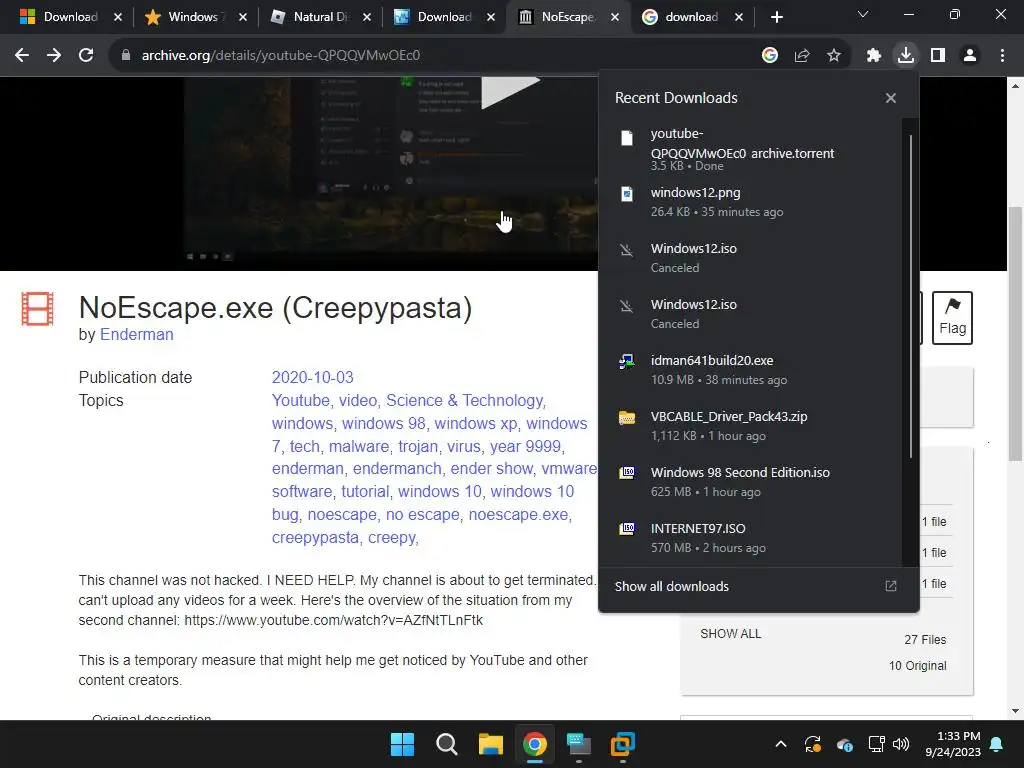This screenshot has height=768, width=1024.
Task: Flag this archive item
Action: [952, 318]
